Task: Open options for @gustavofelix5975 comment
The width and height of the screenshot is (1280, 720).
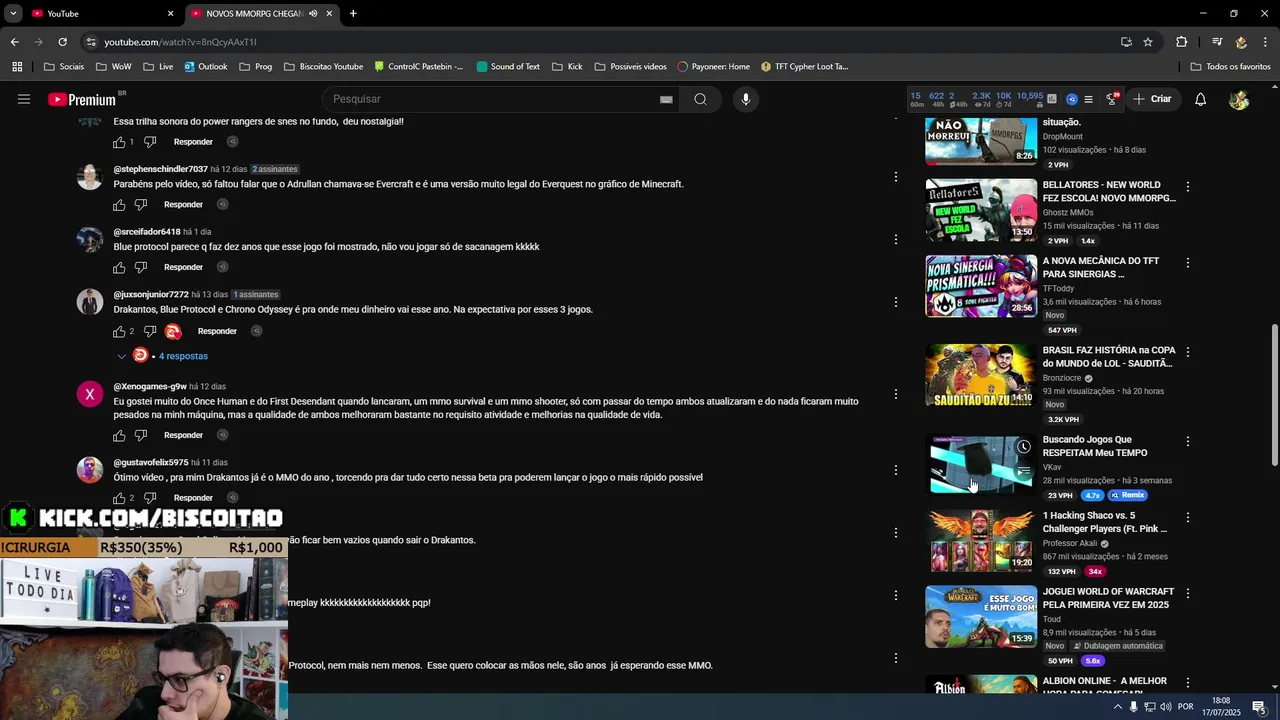Action: pos(895,470)
